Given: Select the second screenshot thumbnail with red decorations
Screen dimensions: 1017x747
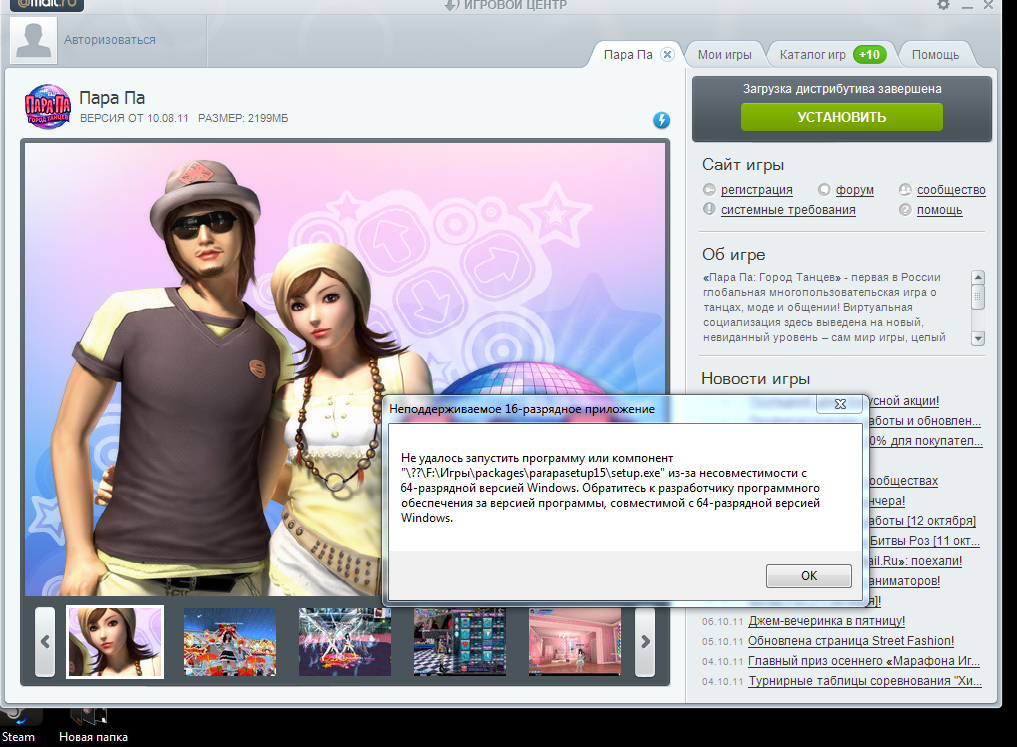Looking at the screenshot, I should tap(230, 642).
